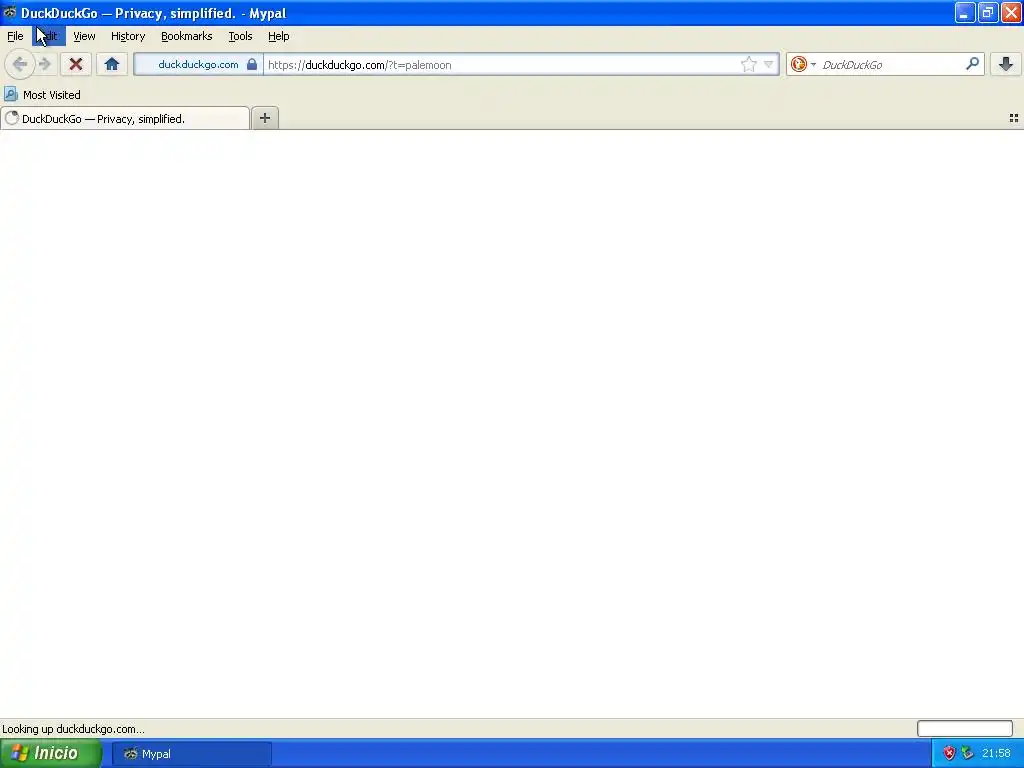This screenshot has width=1024, height=768.
Task: Open the URL history dropdown arrow
Action: (769, 64)
